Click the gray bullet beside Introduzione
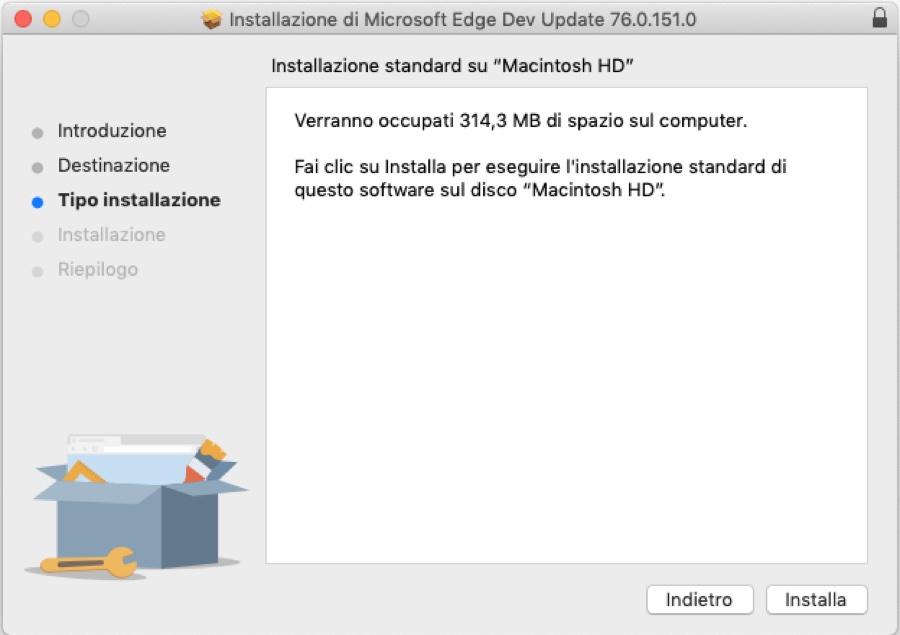This screenshot has width=900, height=635. (x=38, y=132)
